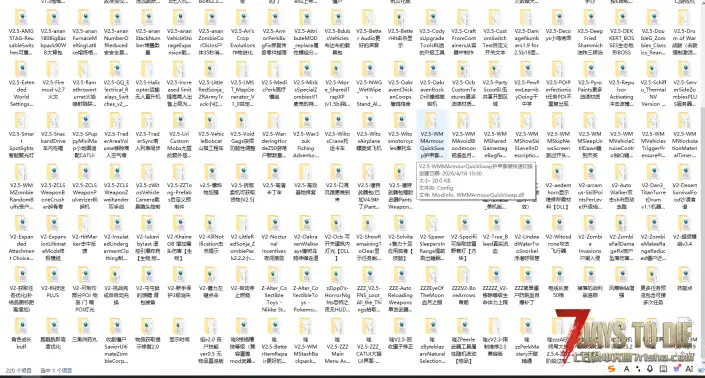Select V2.5-Extended World Settings folder
The width and height of the screenshot is (705, 378).
click(21, 84)
